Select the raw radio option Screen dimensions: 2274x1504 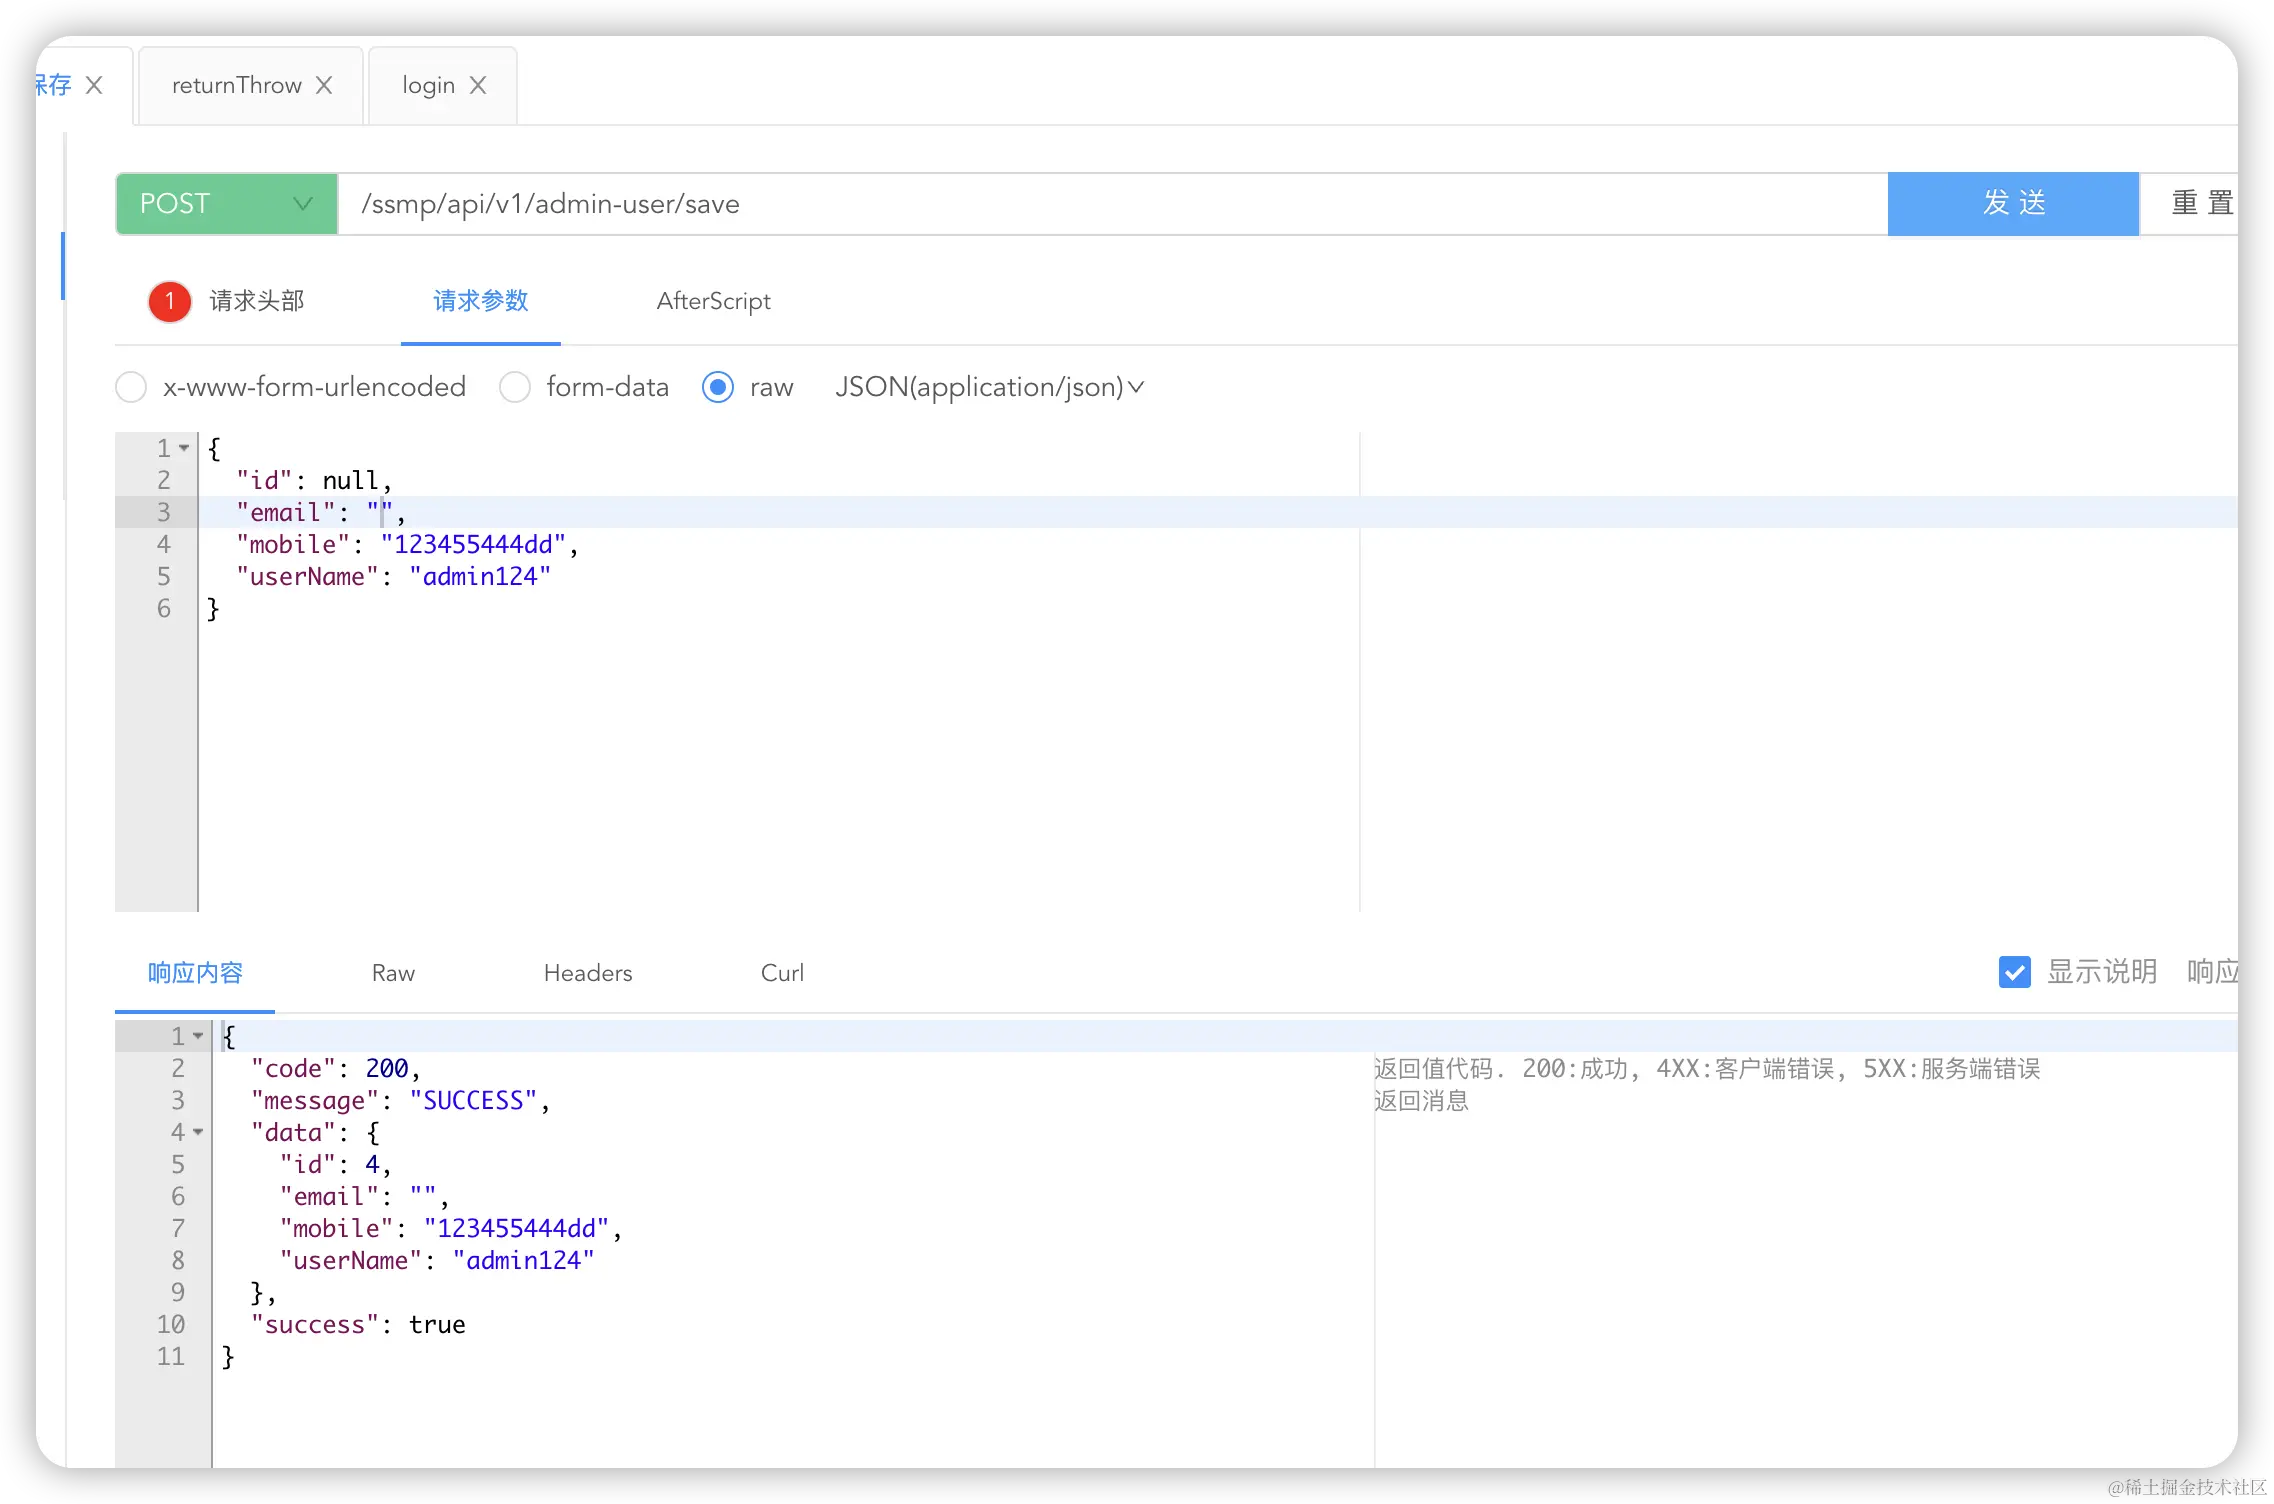click(x=718, y=387)
